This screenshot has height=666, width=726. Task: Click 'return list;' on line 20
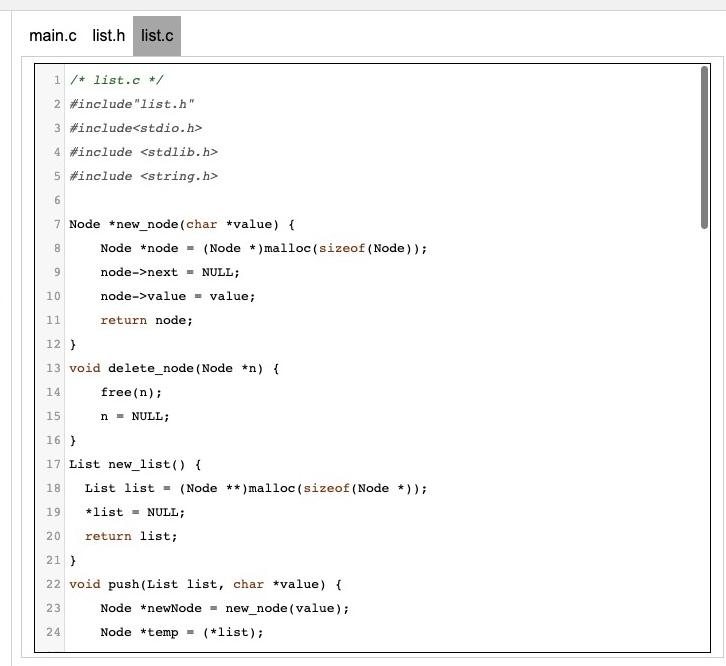pos(131,536)
